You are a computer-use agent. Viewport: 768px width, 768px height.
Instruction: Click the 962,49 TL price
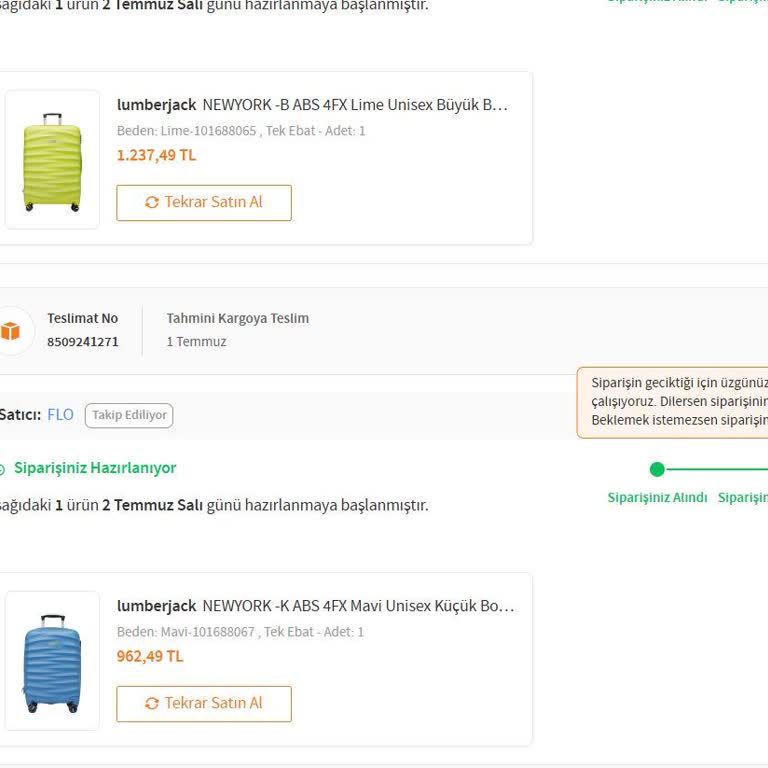(x=150, y=656)
